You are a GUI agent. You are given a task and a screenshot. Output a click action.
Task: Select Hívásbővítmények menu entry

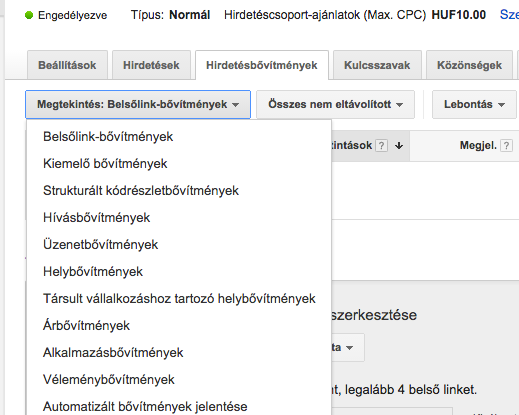(97, 218)
